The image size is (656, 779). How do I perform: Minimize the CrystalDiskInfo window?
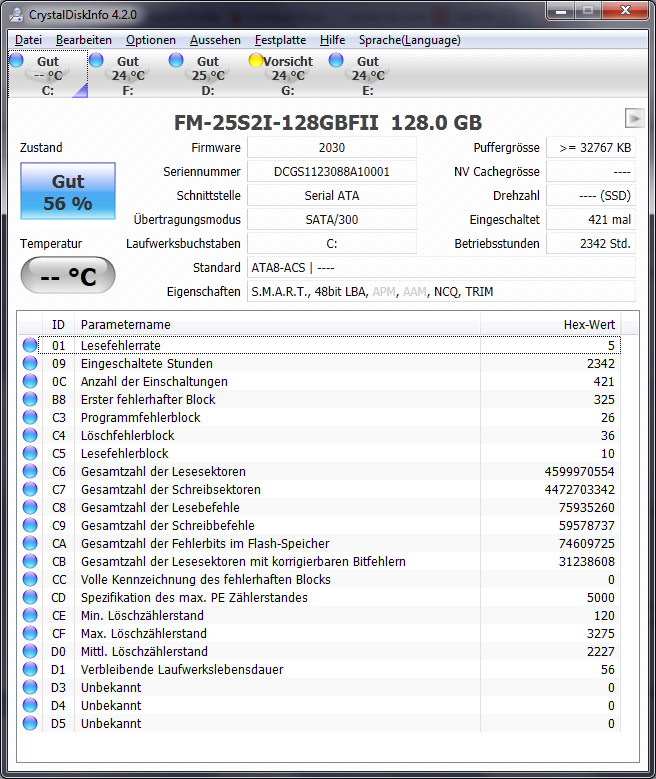[561, 11]
